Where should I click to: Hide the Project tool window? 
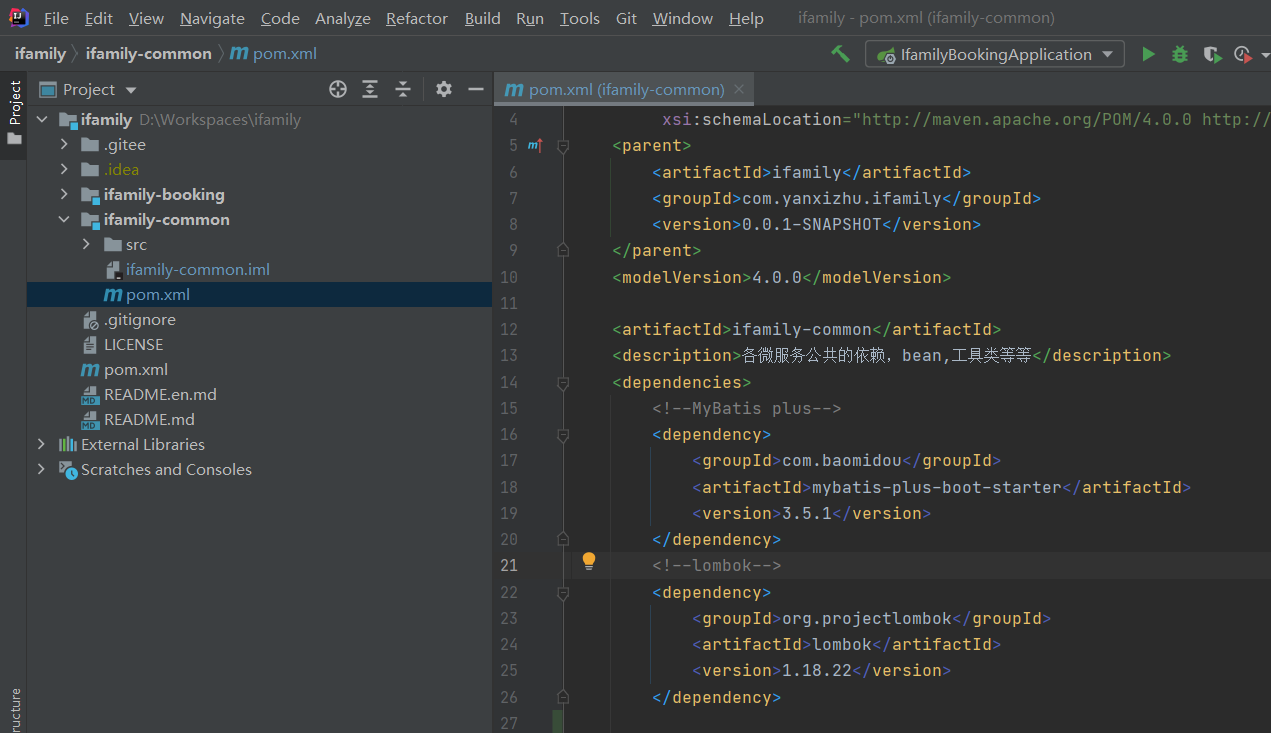point(476,89)
